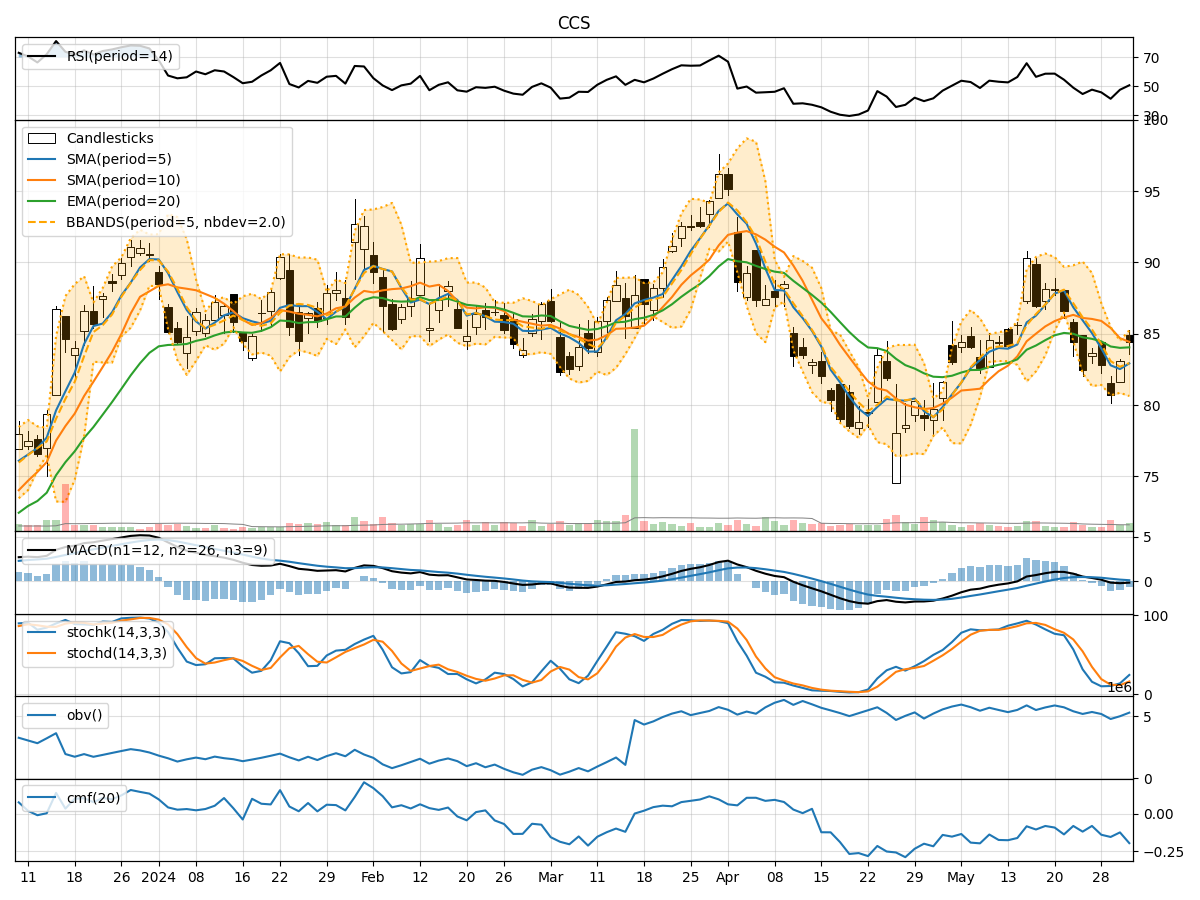Click the MACD(n1=12, n2=26, n3=9) label
Screen dimensions: 1200x900
point(166,548)
